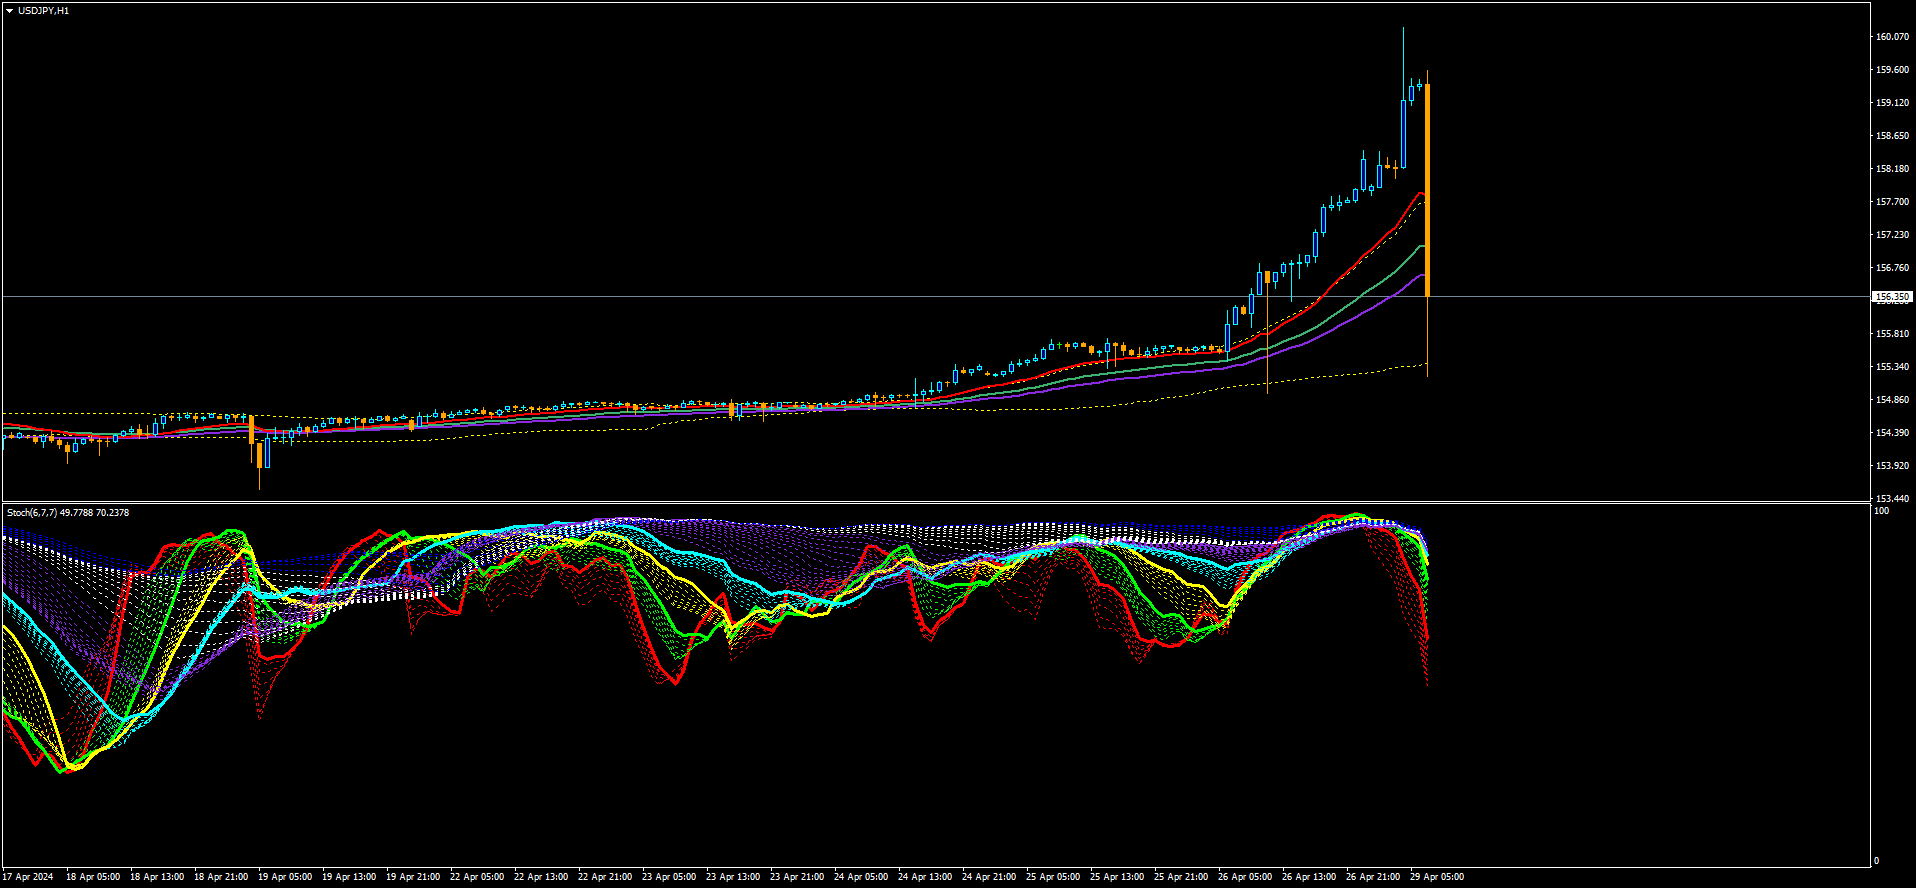Viewport: 1916px width, 888px height.
Task: Click the 22 Apr 05:00 time label
Action: (477, 877)
